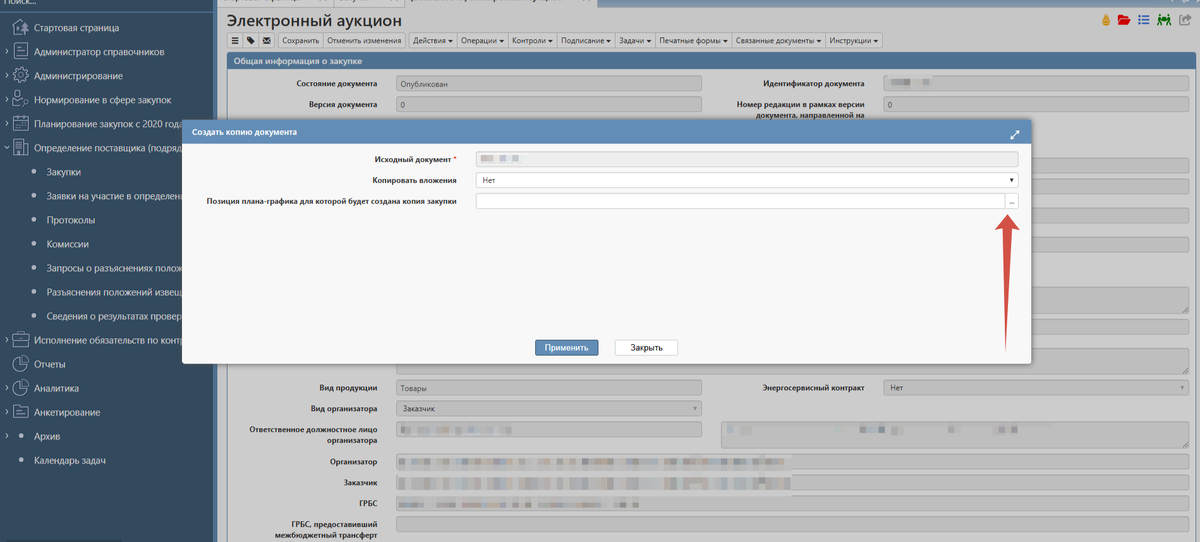Click the Администратор справочников sidebar icon

[x=20, y=52]
